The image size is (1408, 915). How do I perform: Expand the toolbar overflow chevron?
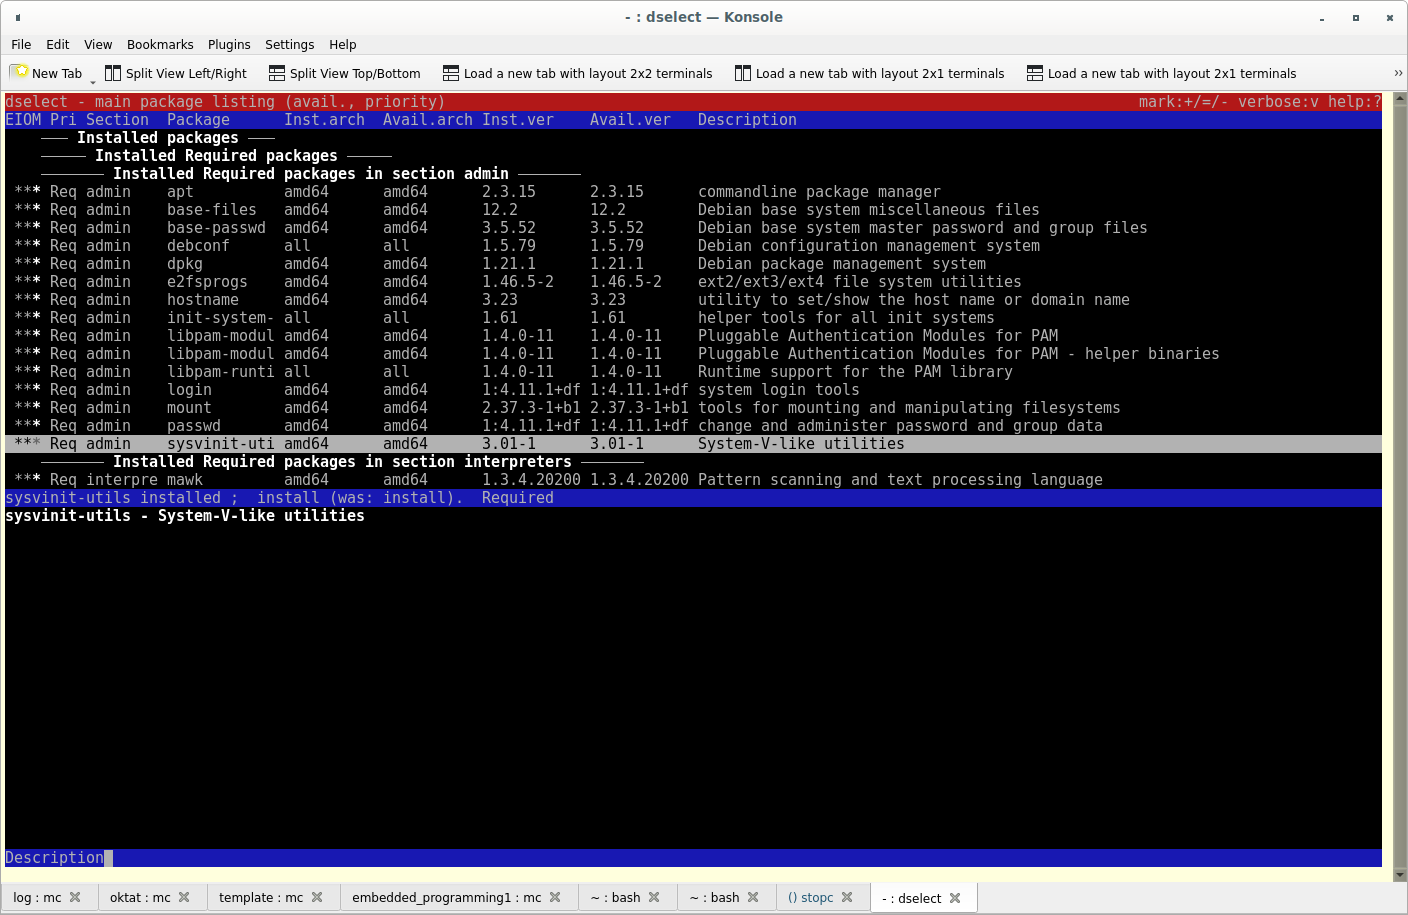point(1397,73)
